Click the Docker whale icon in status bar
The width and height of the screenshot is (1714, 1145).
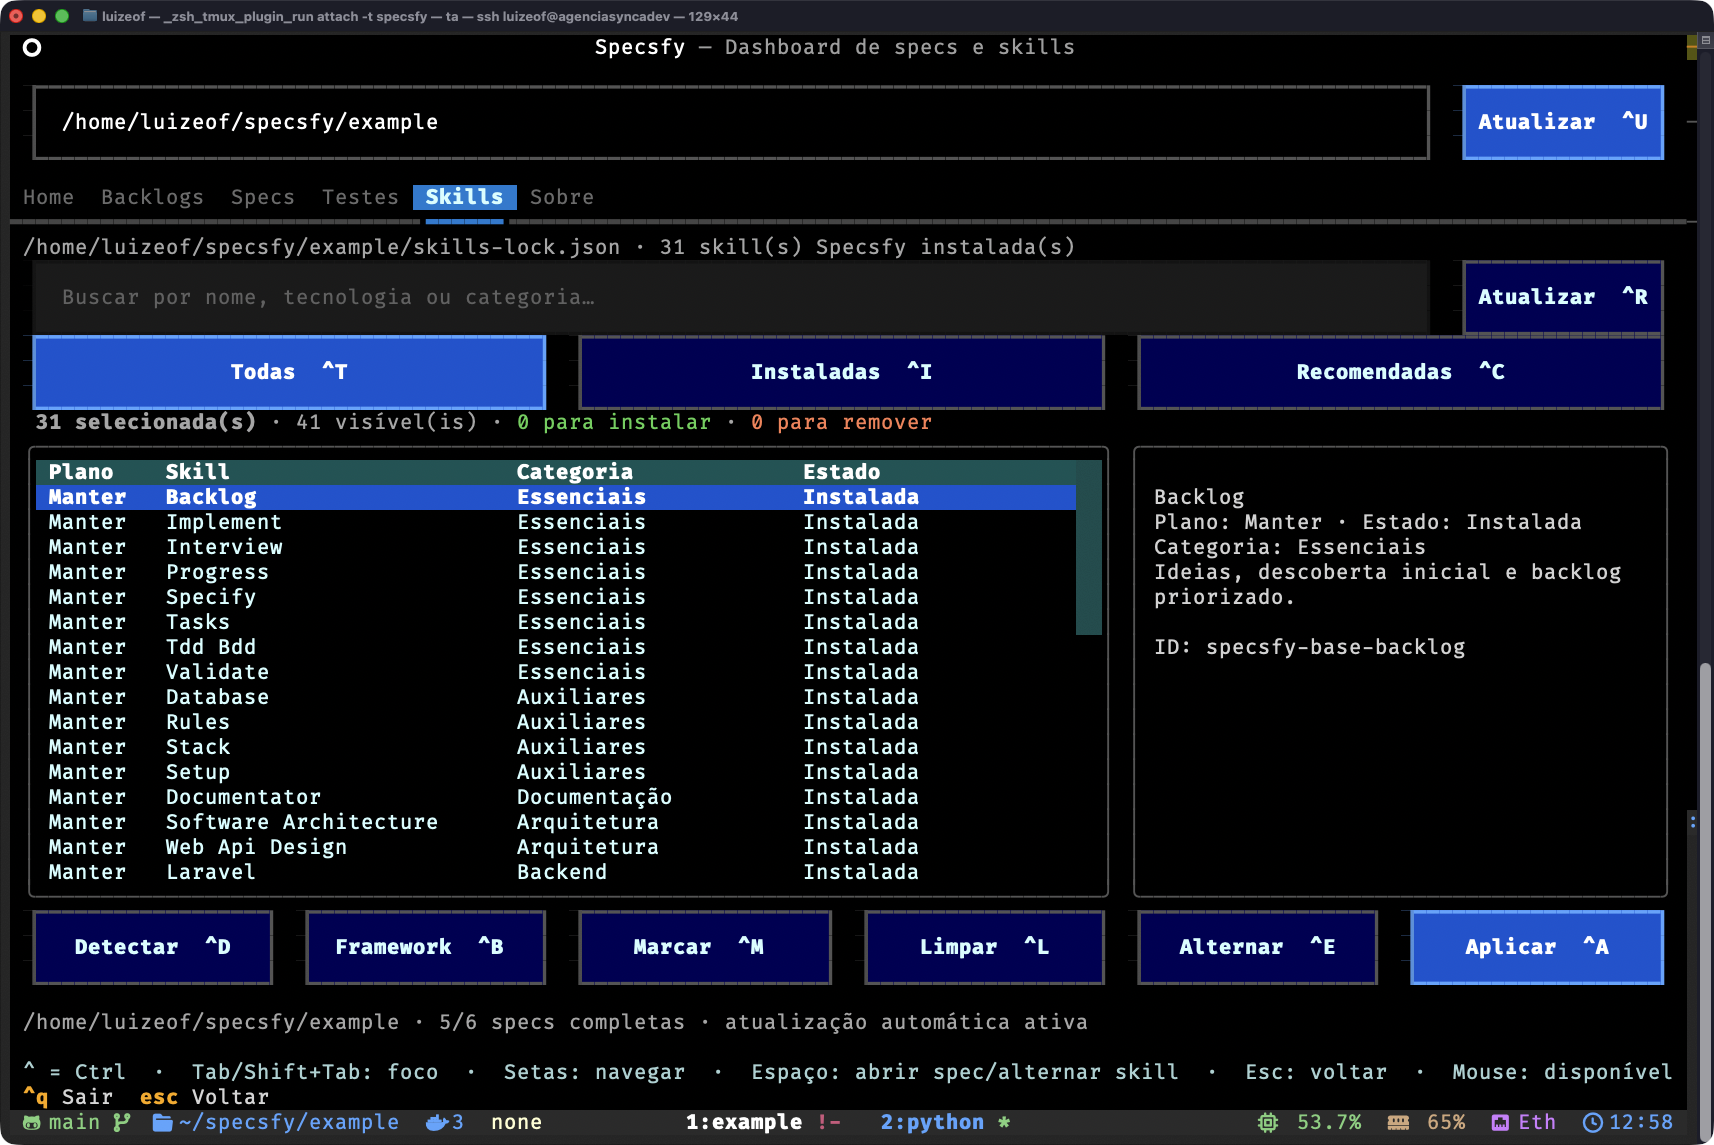click(x=437, y=1122)
